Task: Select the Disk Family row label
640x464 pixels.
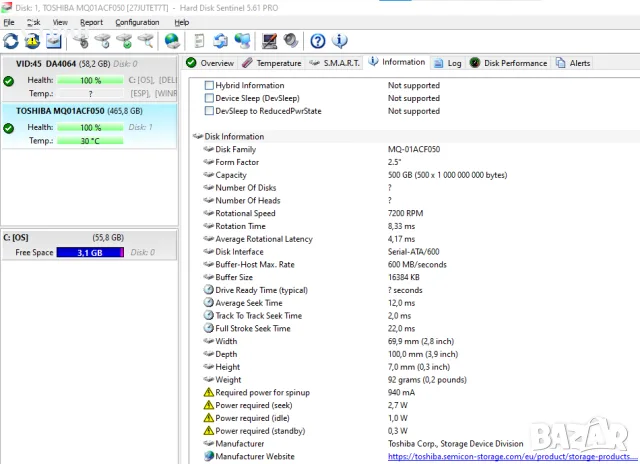Action: (x=236, y=149)
